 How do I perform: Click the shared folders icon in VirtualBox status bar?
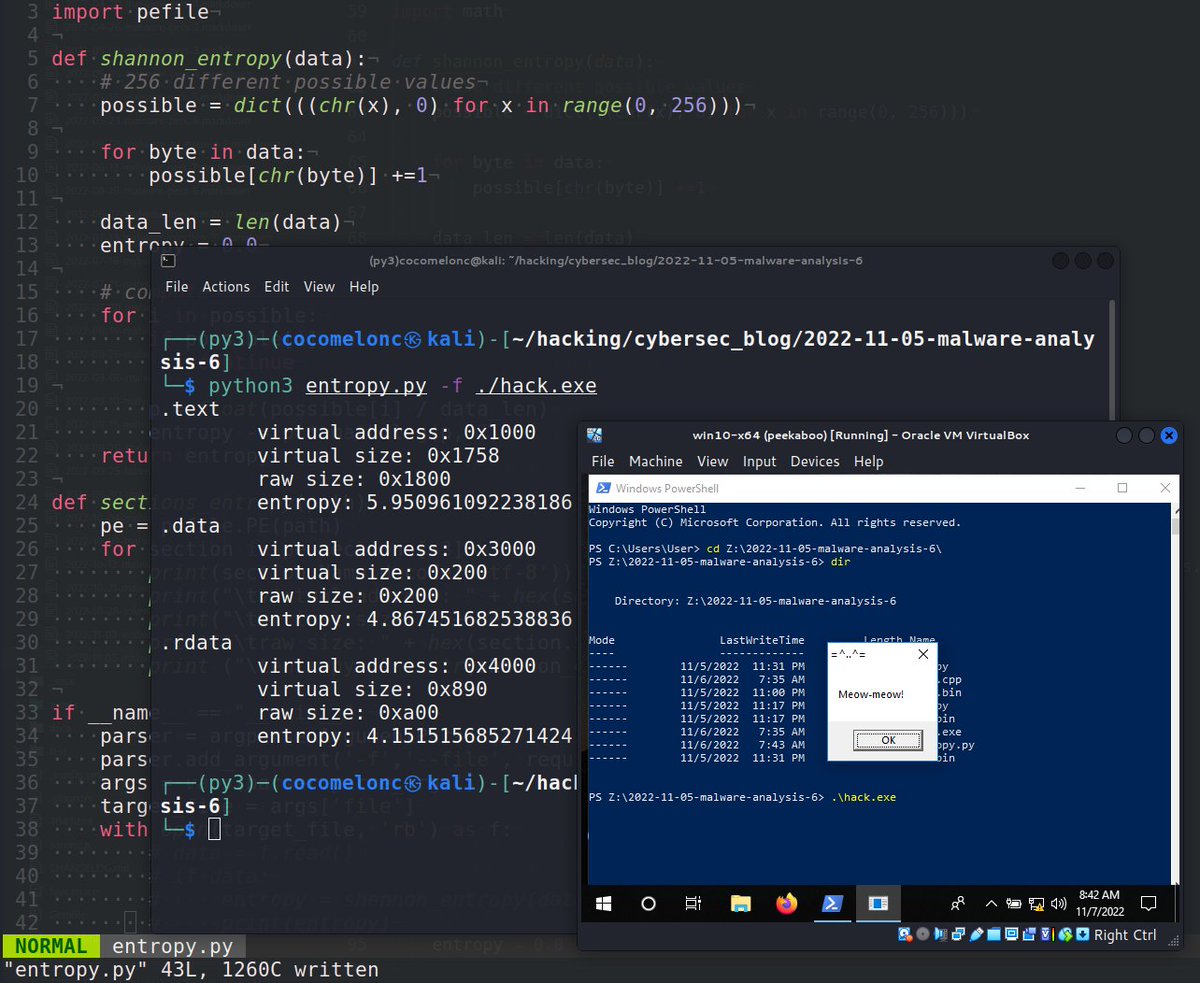992,935
